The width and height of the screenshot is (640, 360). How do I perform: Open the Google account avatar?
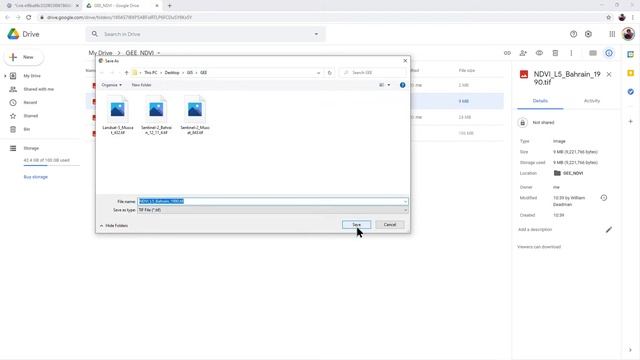click(628, 34)
